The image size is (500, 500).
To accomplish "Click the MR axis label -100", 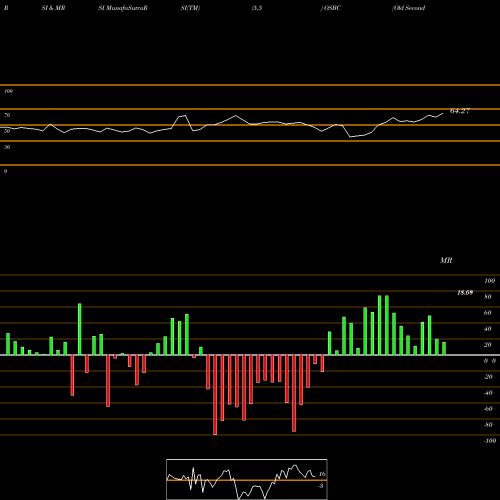I will click(x=490, y=441).
